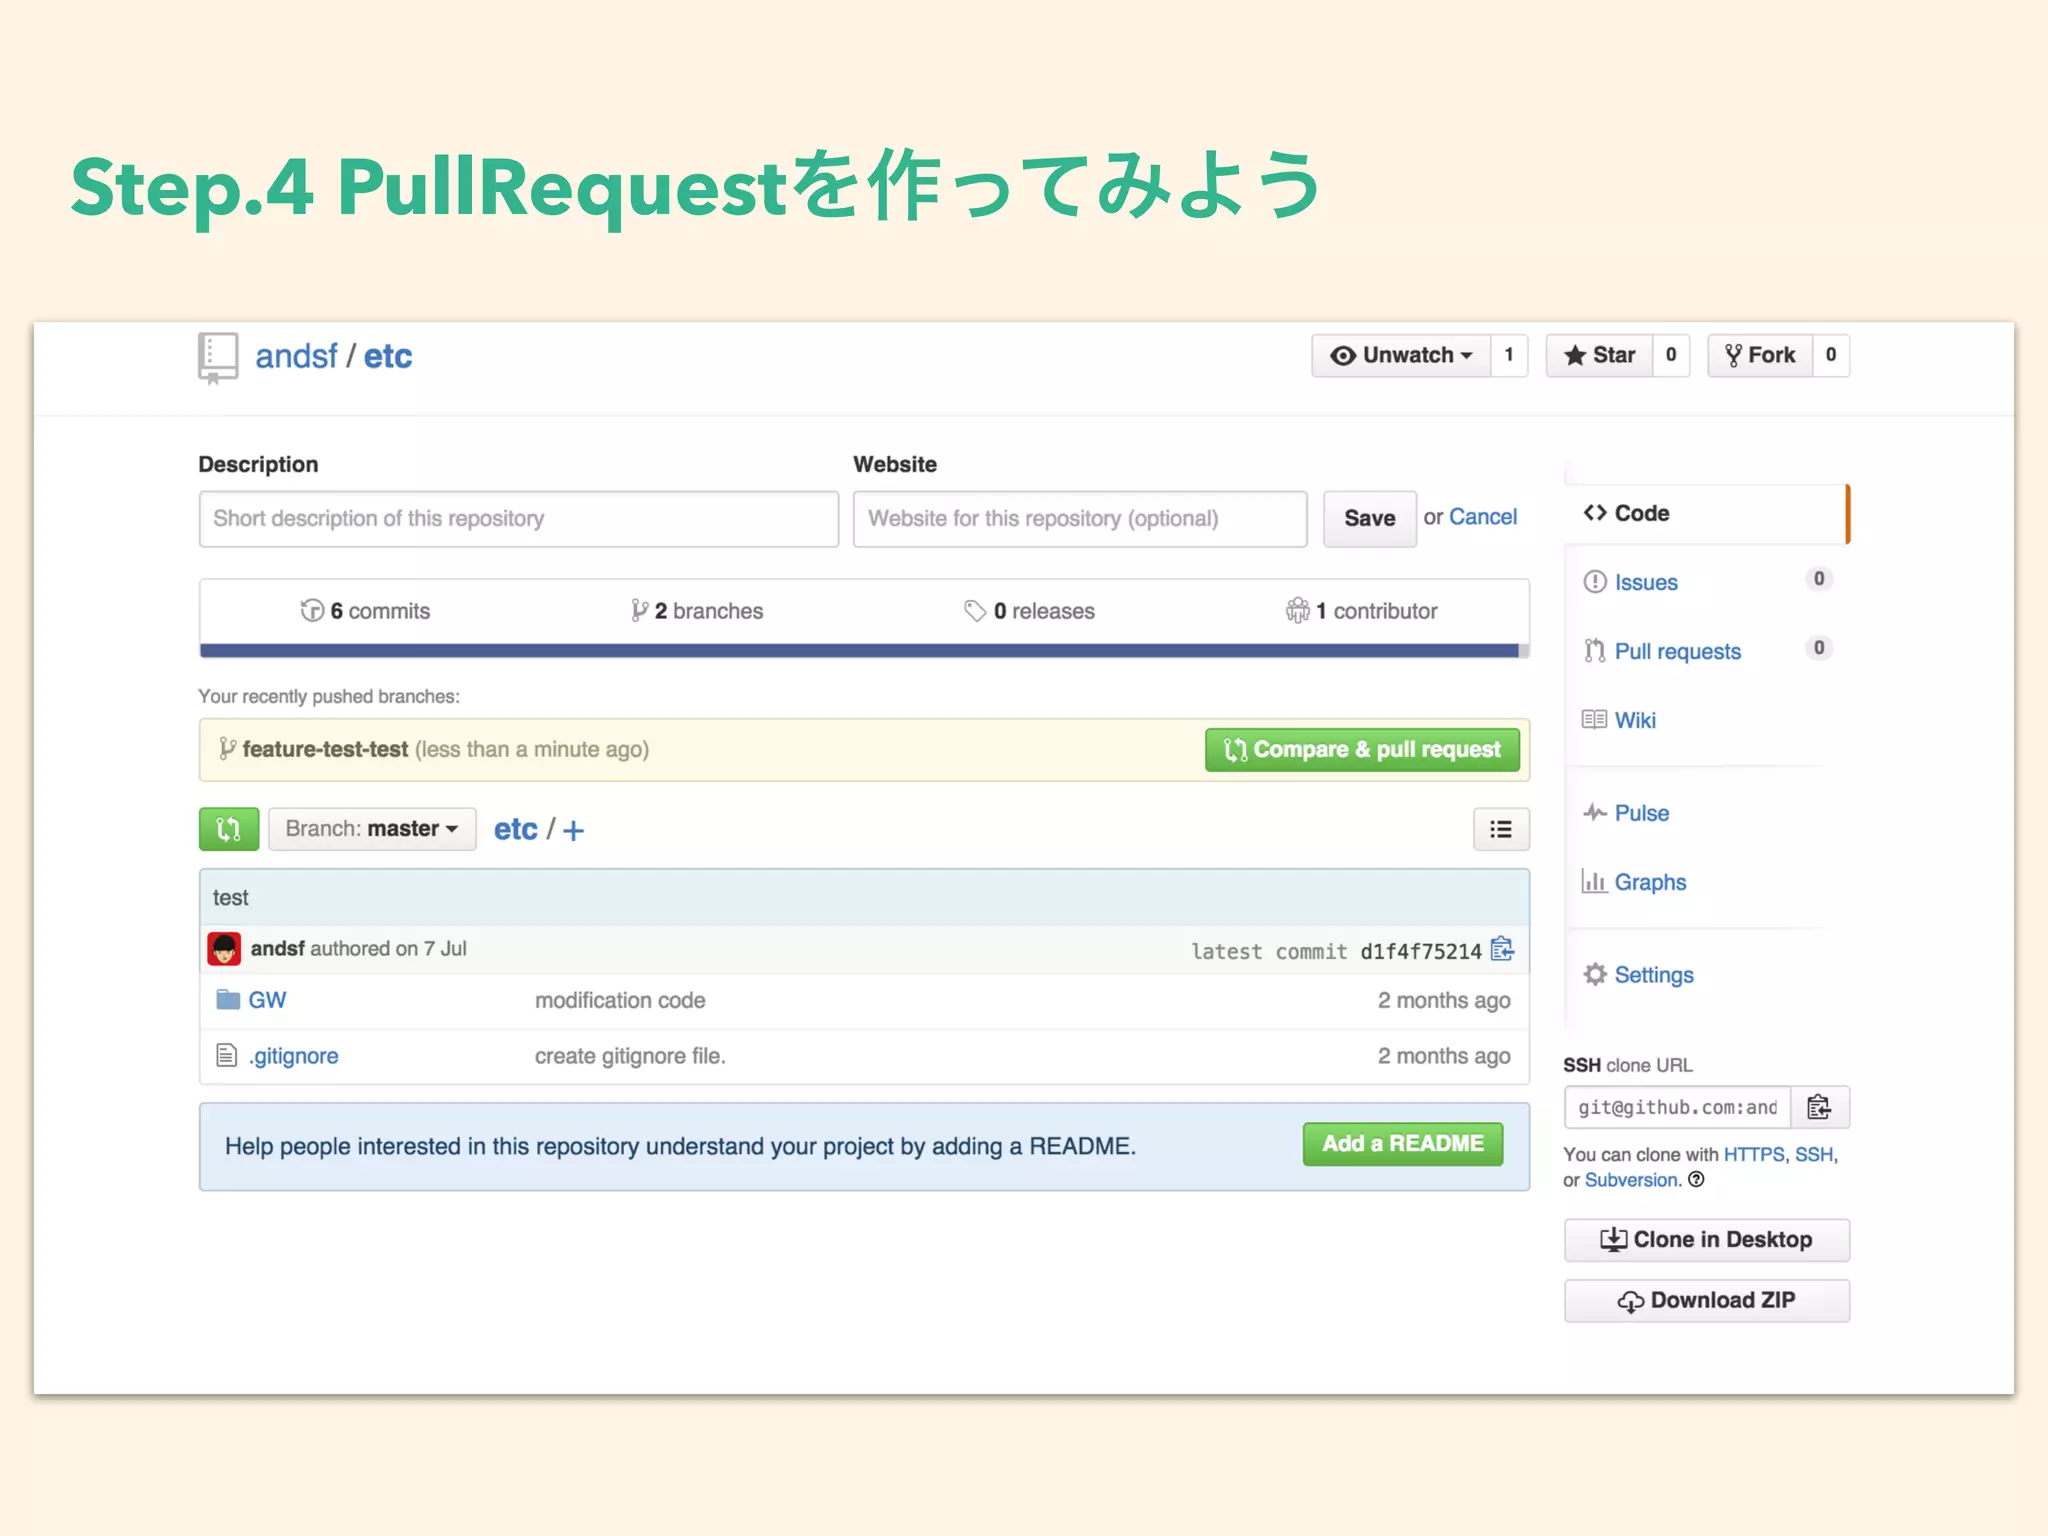The image size is (2048, 1536).
Task: Open the andsf user profile link
Action: coord(296,356)
